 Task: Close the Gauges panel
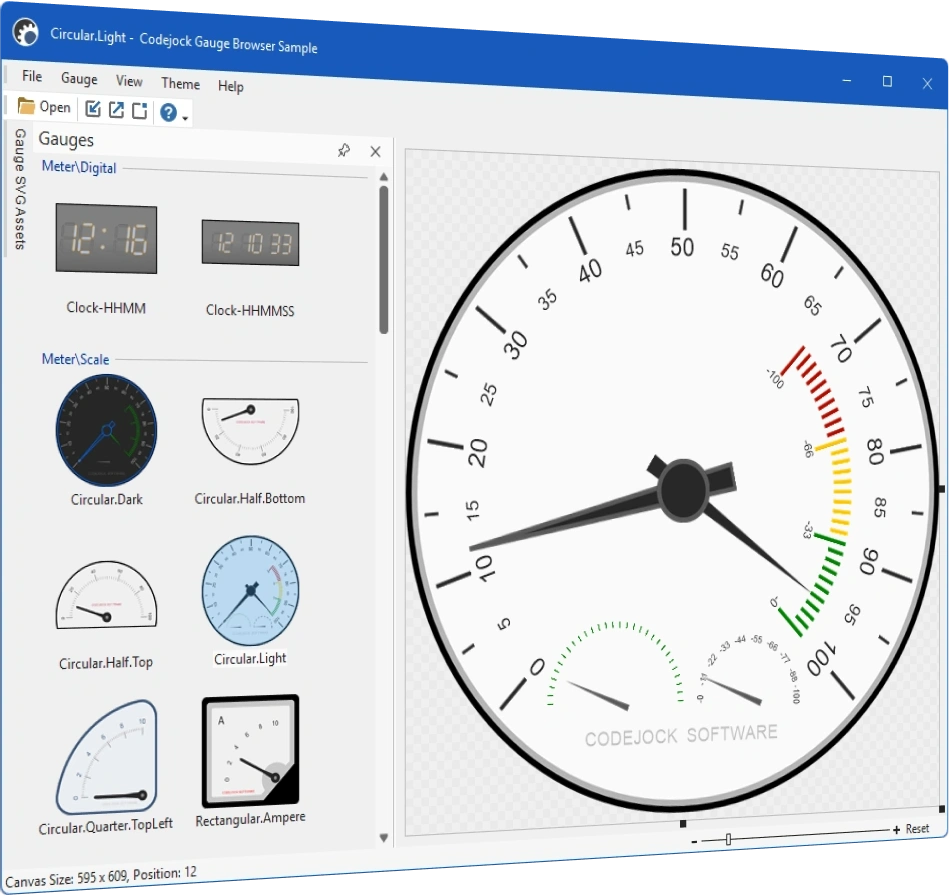click(x=375, y=151)
